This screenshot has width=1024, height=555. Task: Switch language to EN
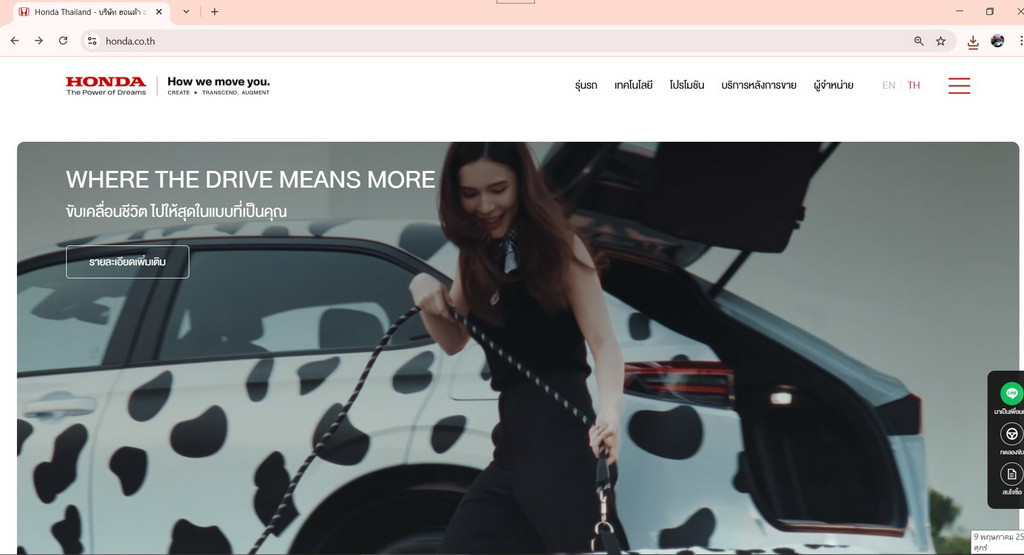889,86
